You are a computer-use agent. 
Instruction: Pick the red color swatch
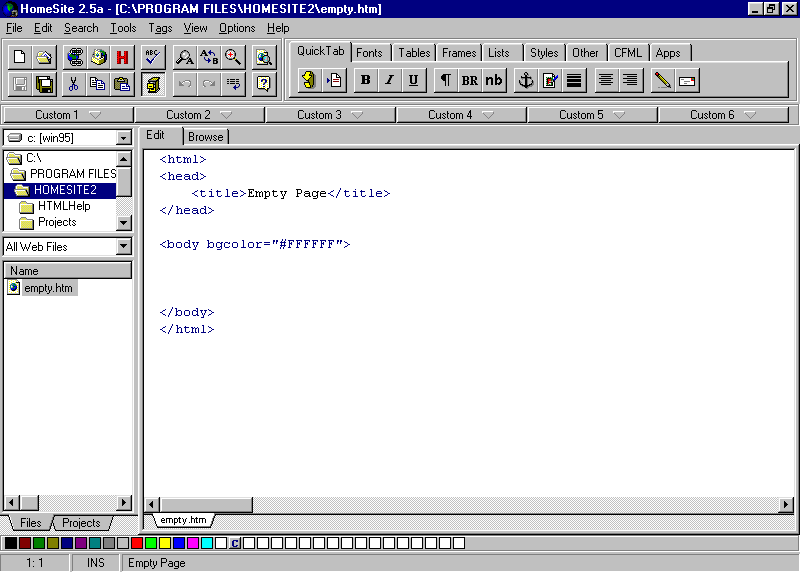point(137,543)
